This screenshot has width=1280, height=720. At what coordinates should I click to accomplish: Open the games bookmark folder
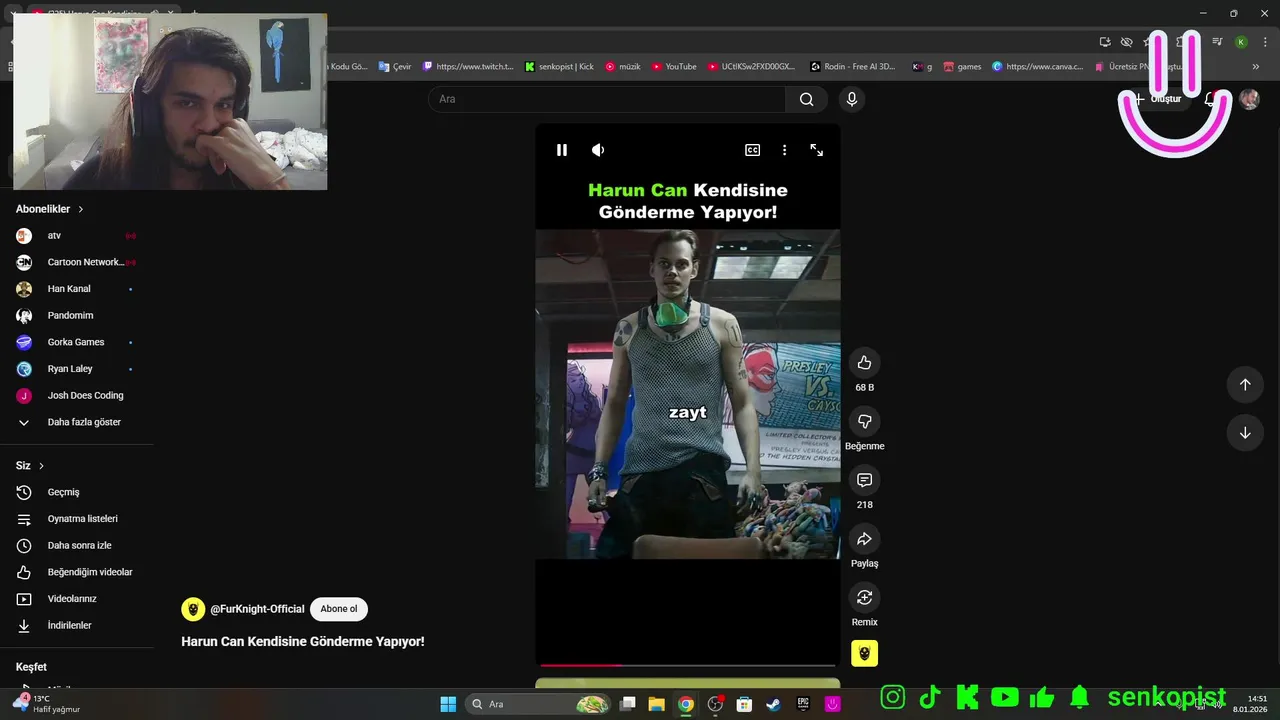pyautogui.click(x=962, y=67)
